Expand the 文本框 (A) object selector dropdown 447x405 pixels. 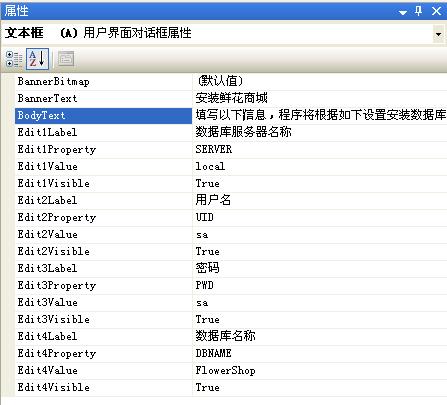(x=439, y=34)
